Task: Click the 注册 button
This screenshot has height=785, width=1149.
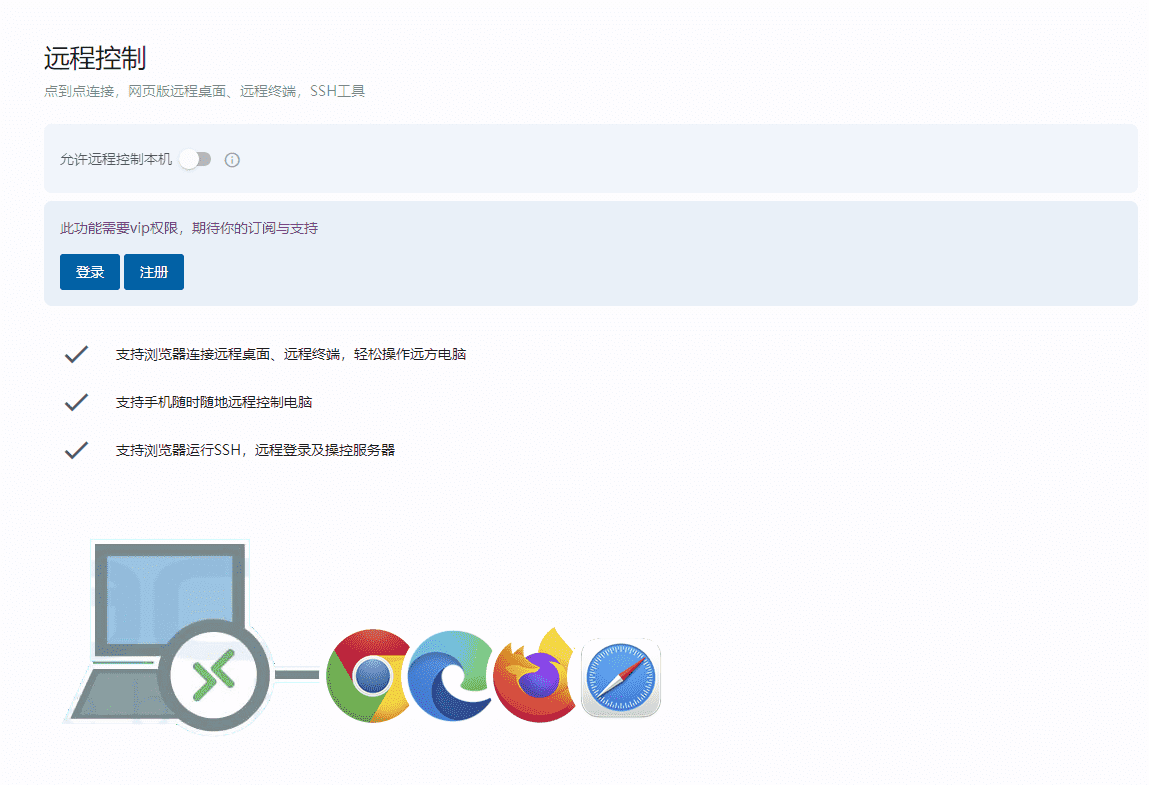Action: pos(154,272)
